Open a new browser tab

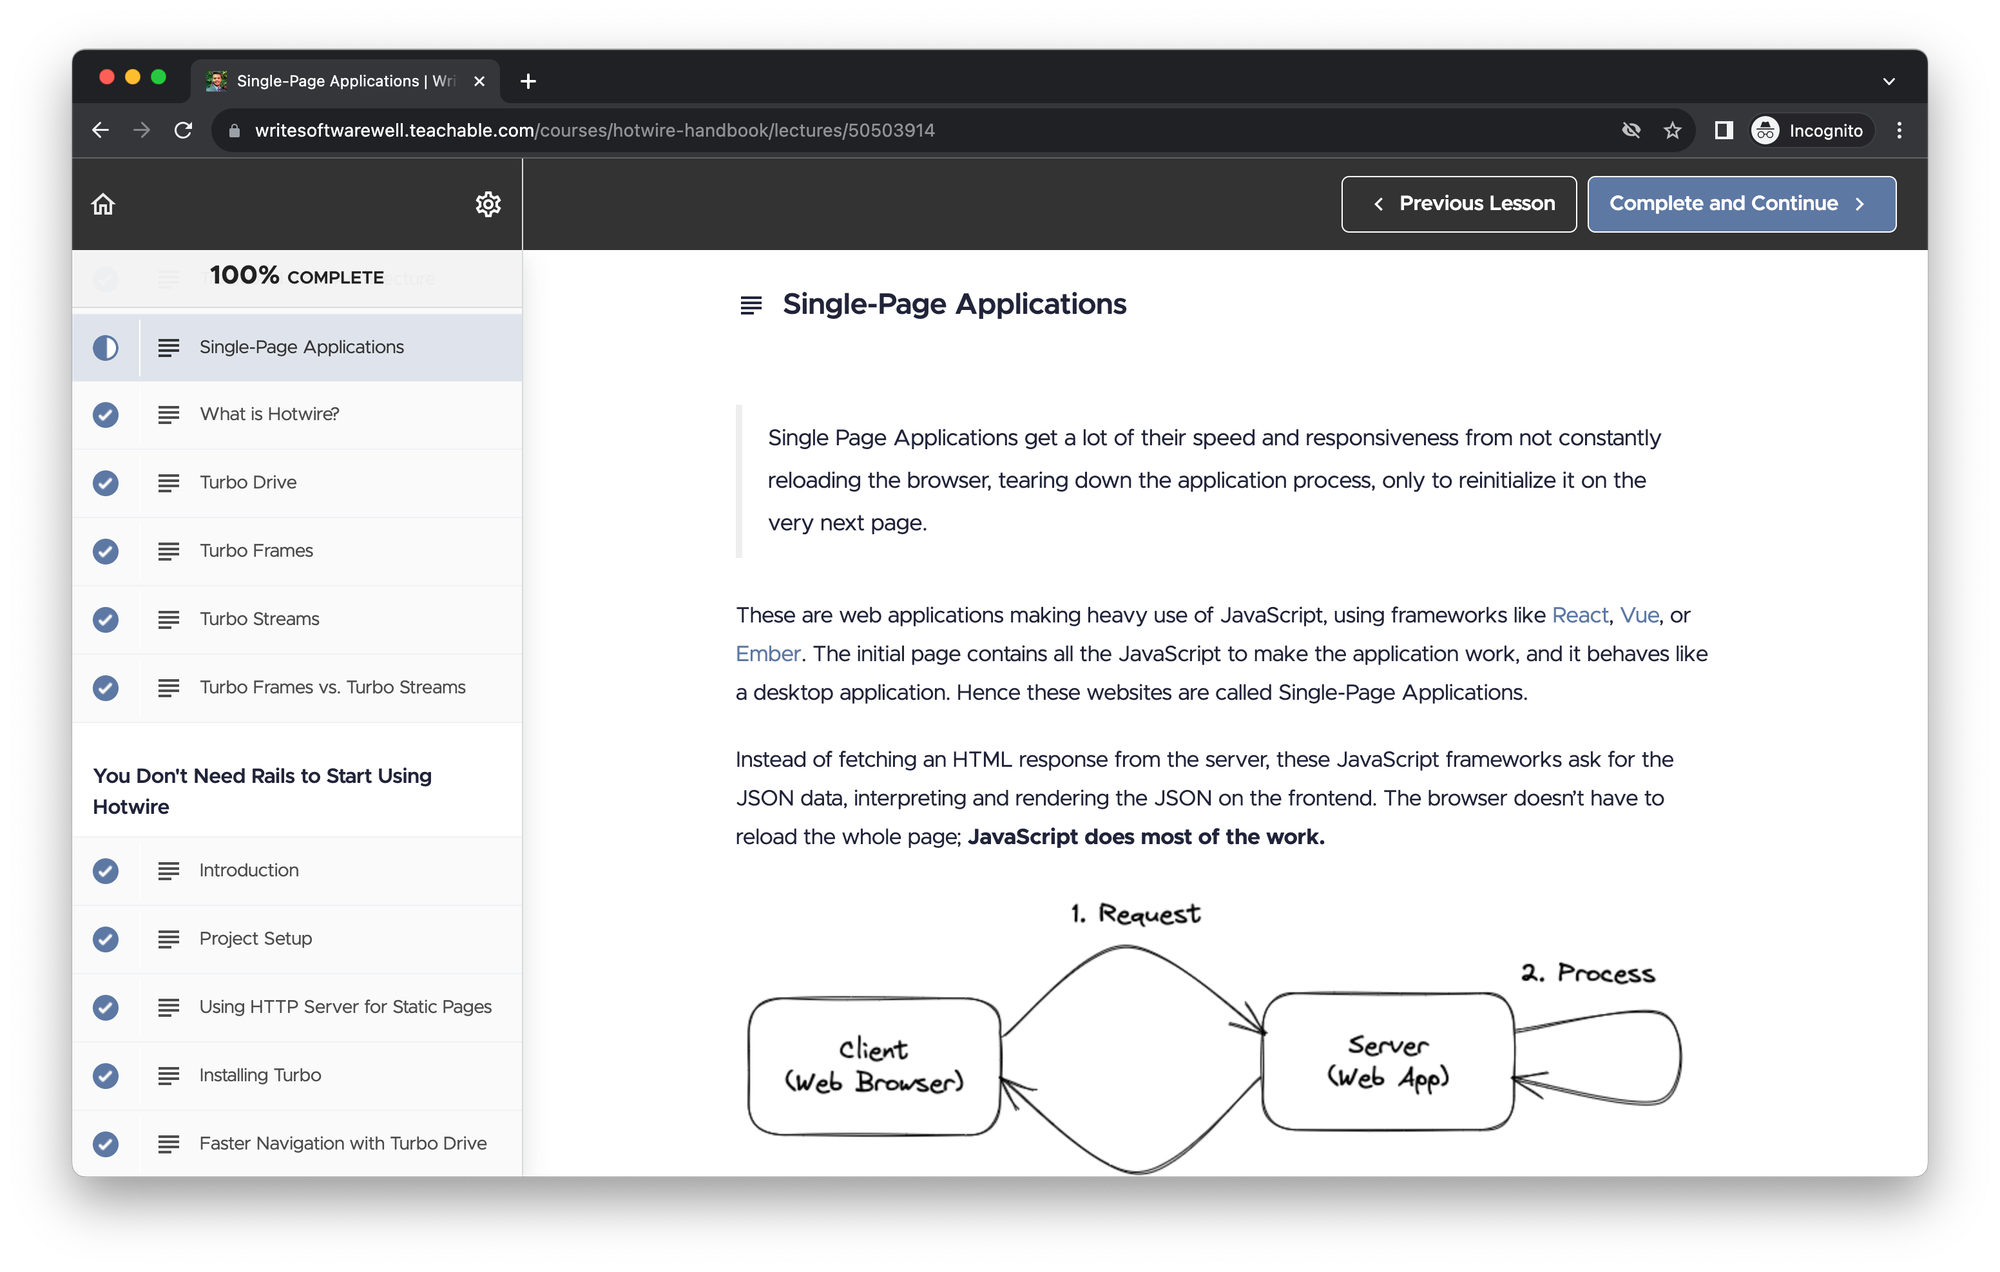(x=528, y=81)
